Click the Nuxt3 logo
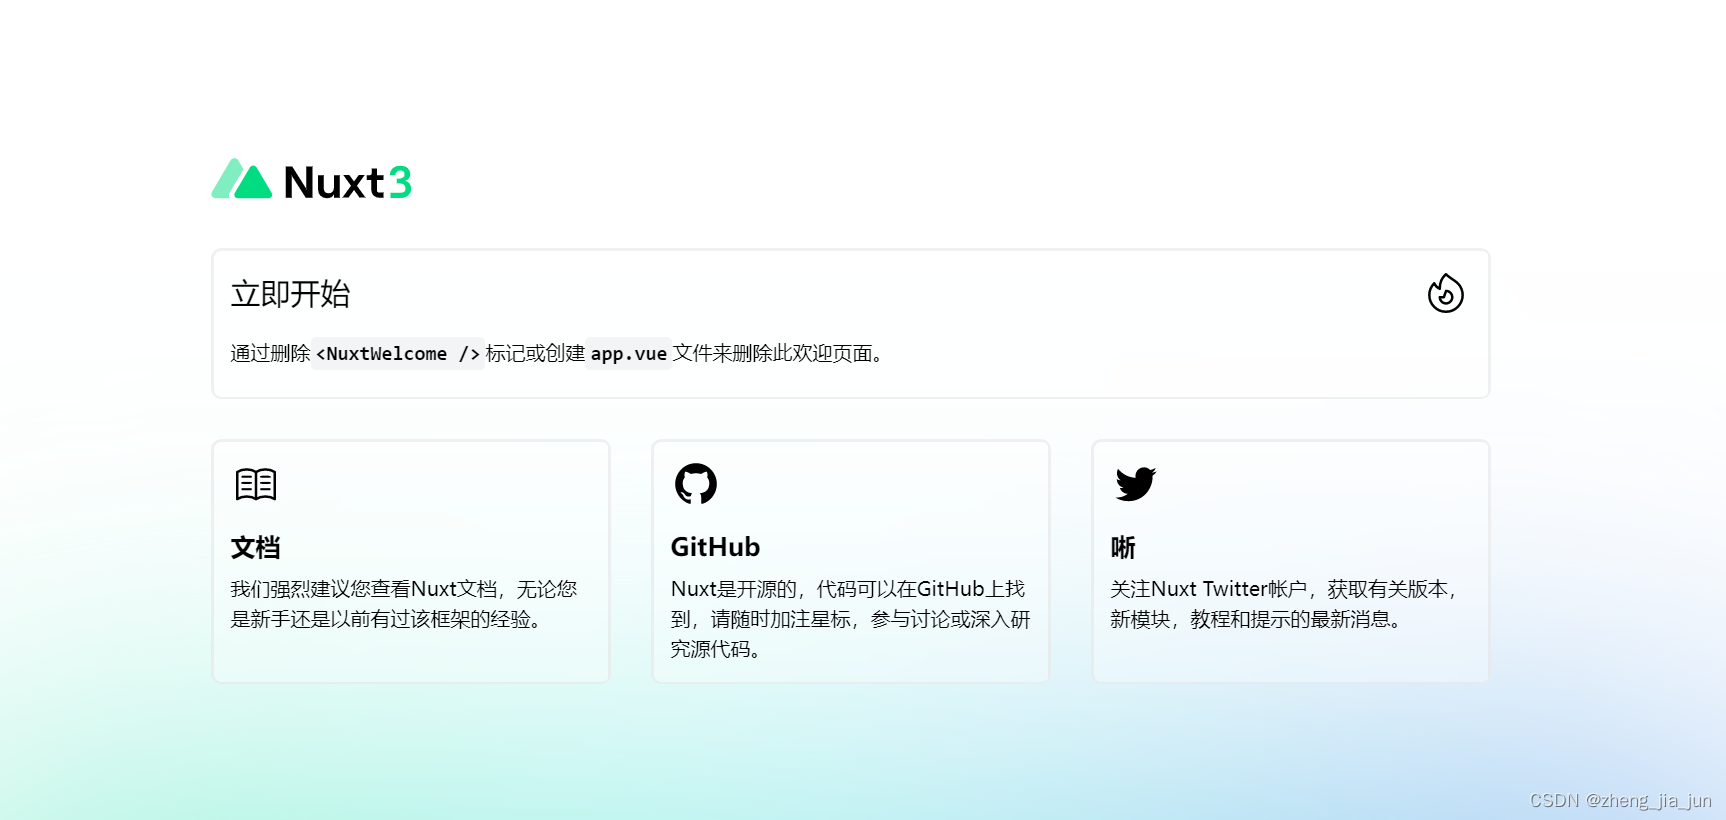The image size is (1726, 820). (312, 180)
